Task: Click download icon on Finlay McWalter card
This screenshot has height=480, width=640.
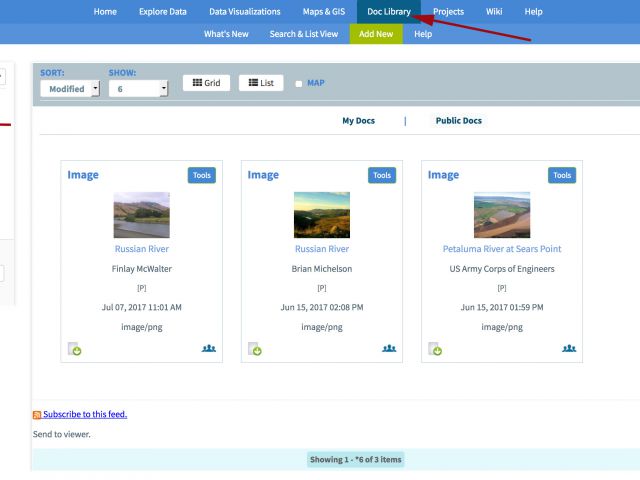Action: [x=74, y=349]
